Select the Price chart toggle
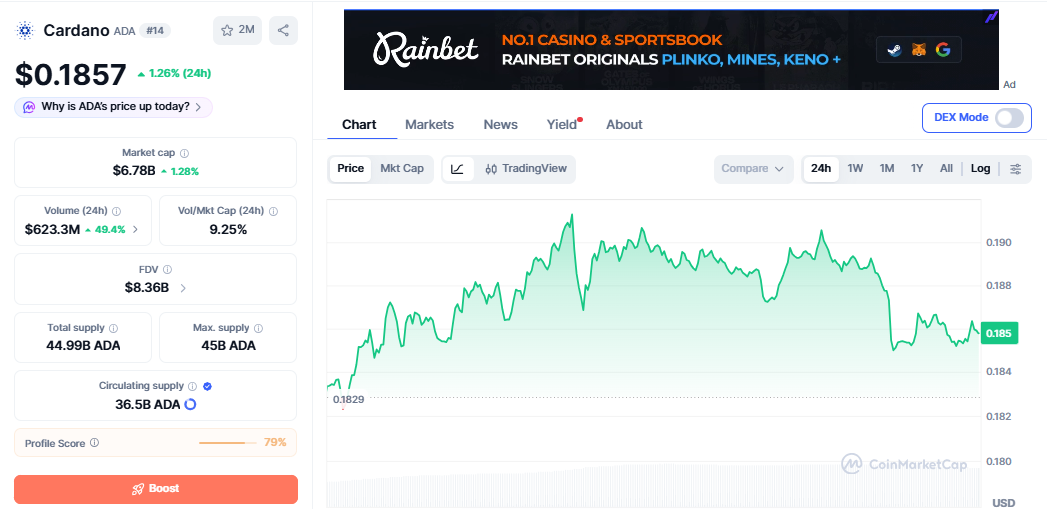1047x509 pixels. click(351, 169)
